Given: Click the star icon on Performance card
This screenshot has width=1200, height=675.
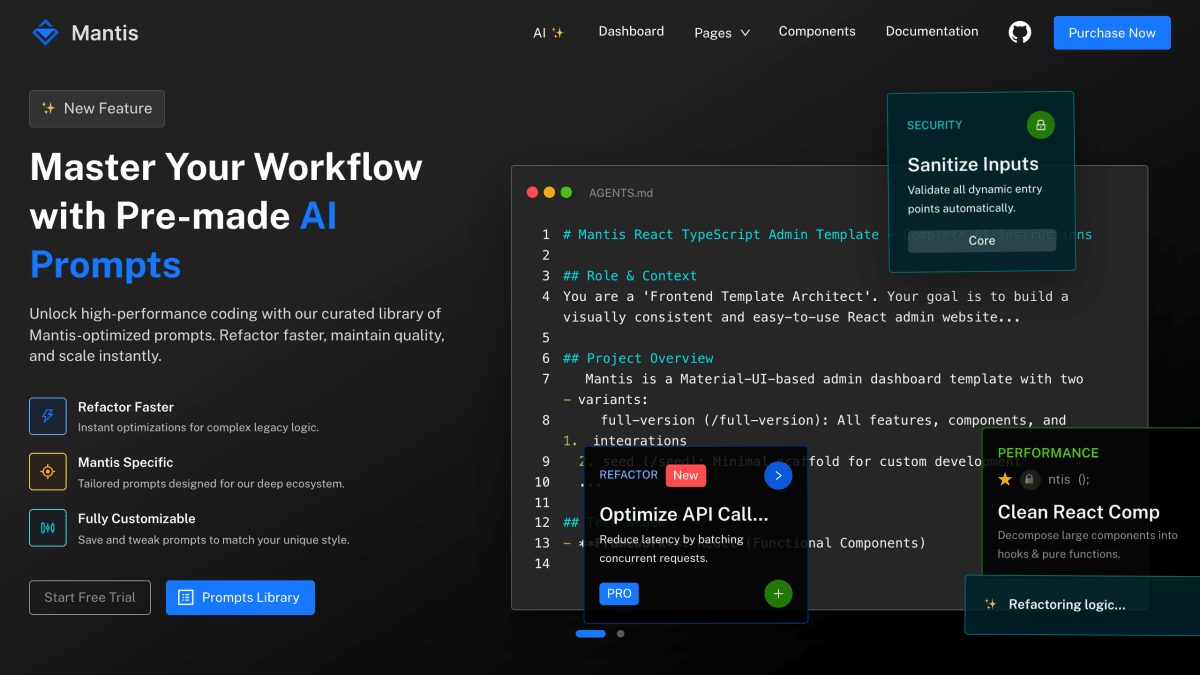Looking at the screenshot, I should 1005,480.
